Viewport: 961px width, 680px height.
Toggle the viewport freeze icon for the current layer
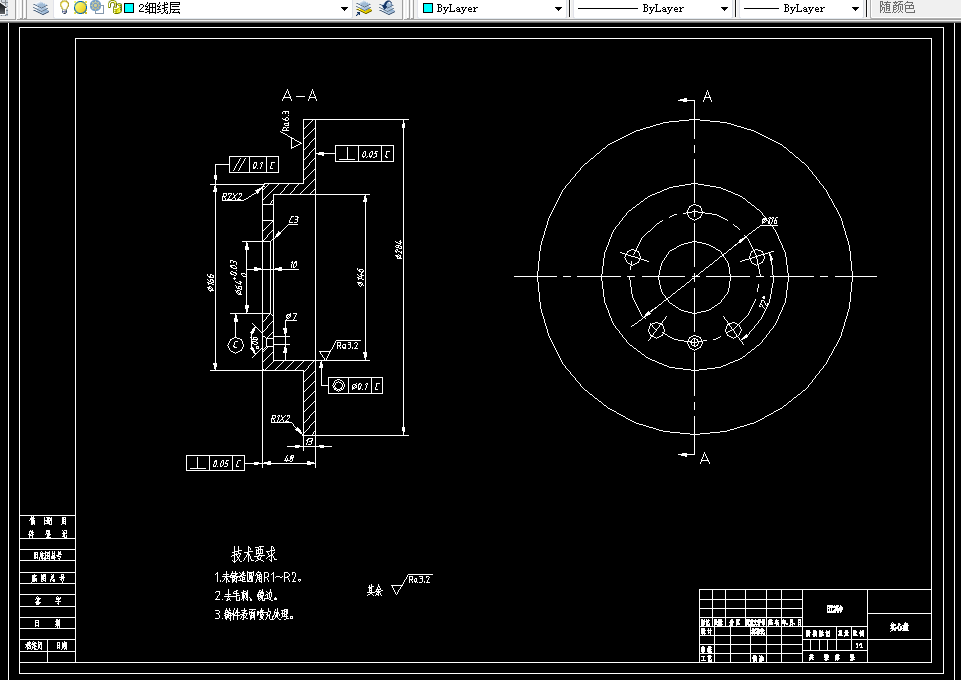[97, 7]
